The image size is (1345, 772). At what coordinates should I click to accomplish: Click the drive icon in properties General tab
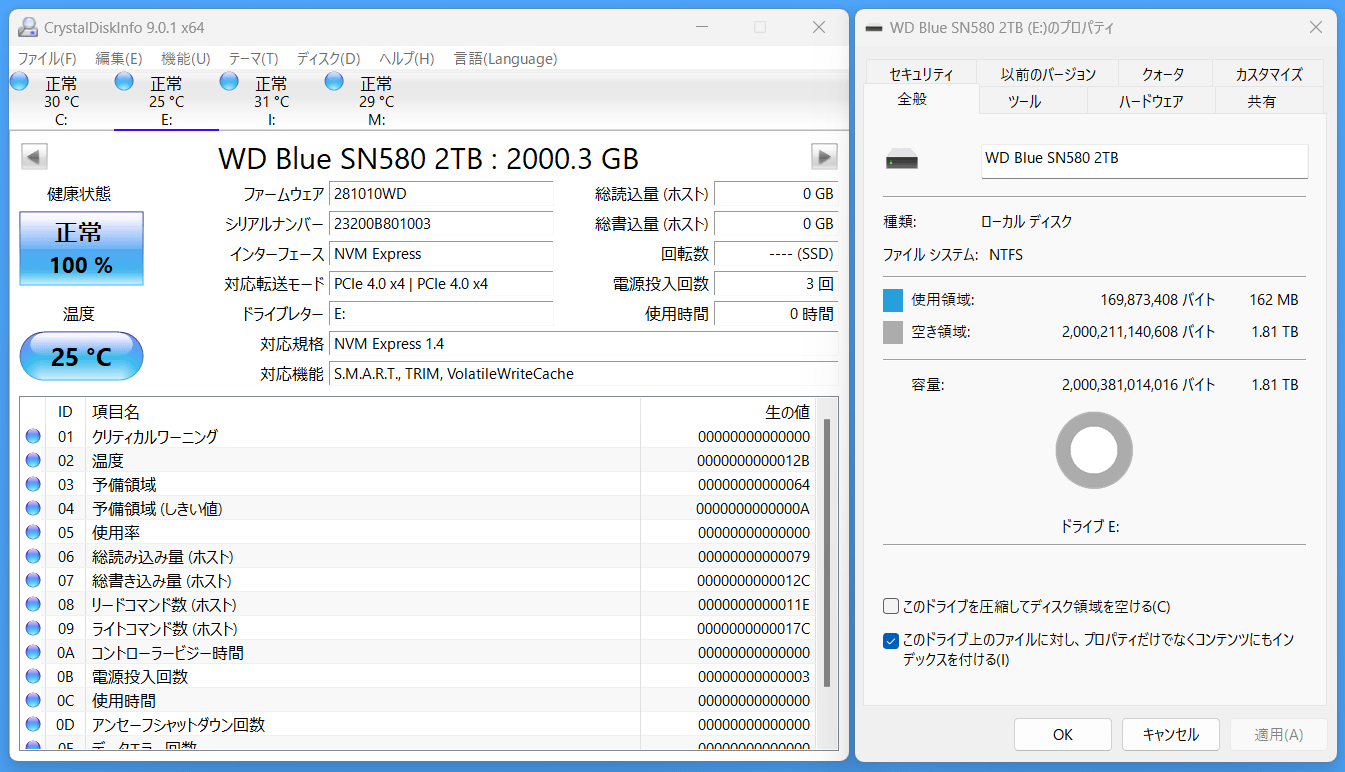tap(901, 160)
